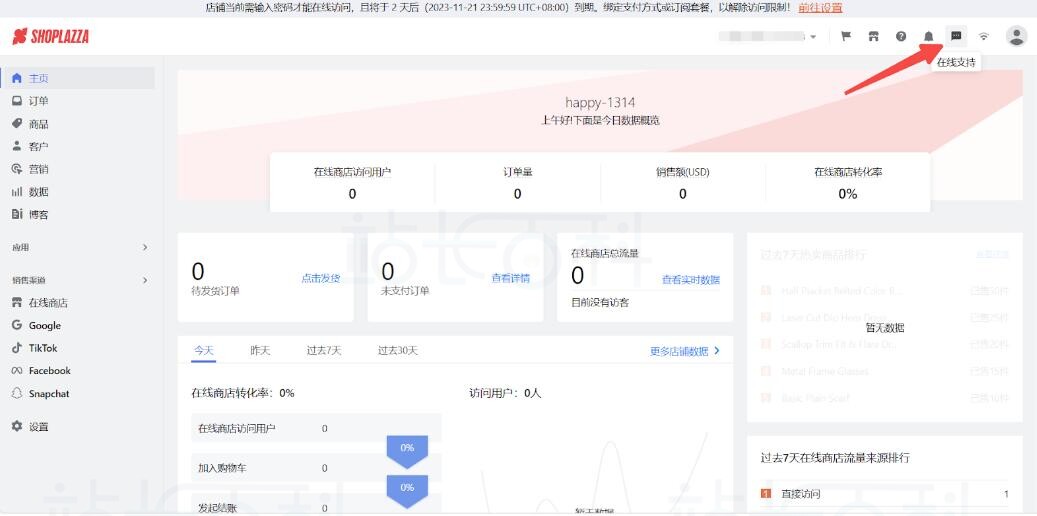
Task: Go to 主页 in the sidebar
Action: tap(78, 78)
